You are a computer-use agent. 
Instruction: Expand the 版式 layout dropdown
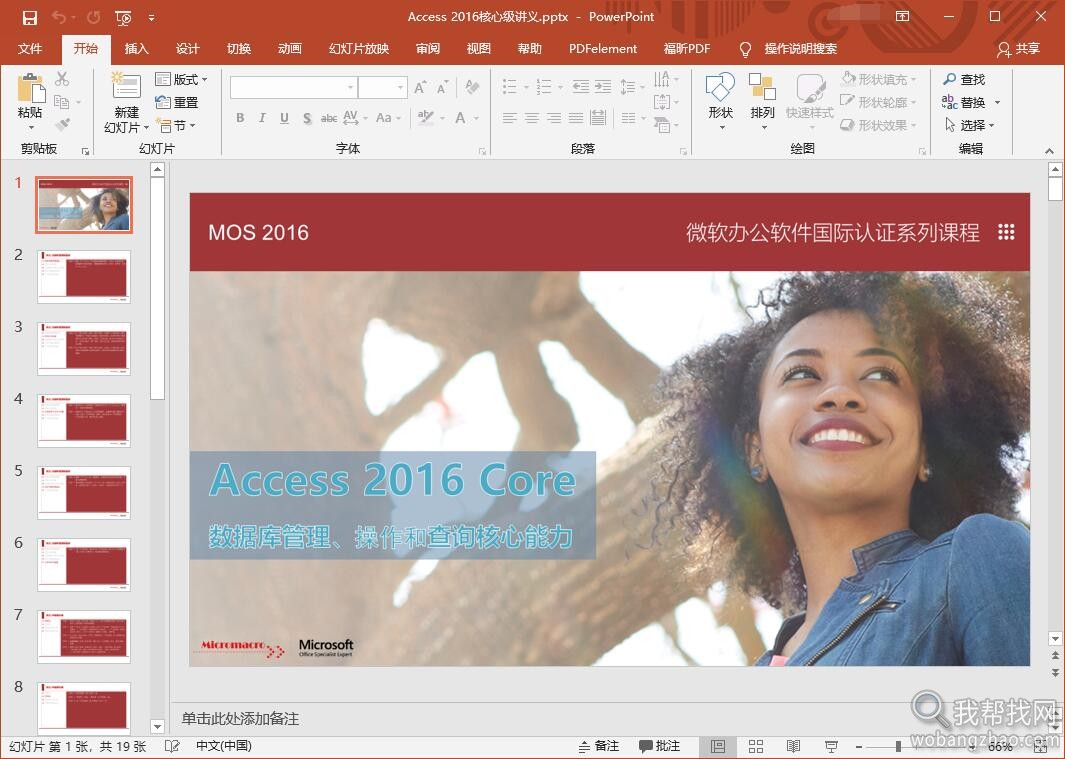point(181,80)
